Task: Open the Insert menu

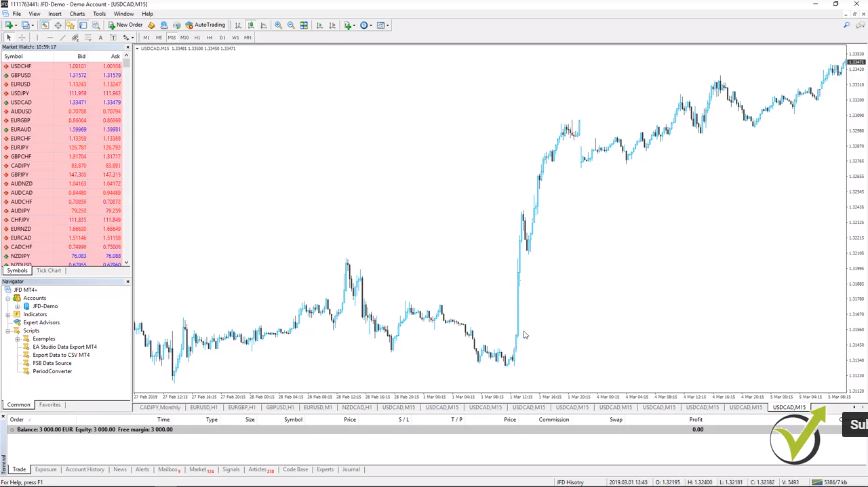Action: 55,14
